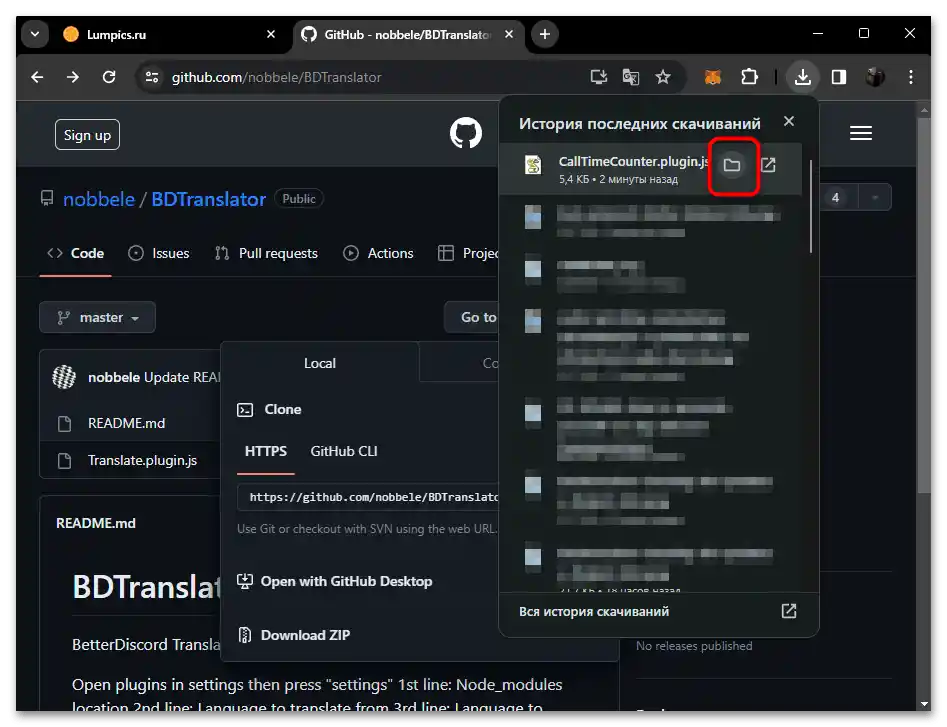View site information icon
Image resolution: width=947 pixels, height=727 pixels.
tap(152, 77)
